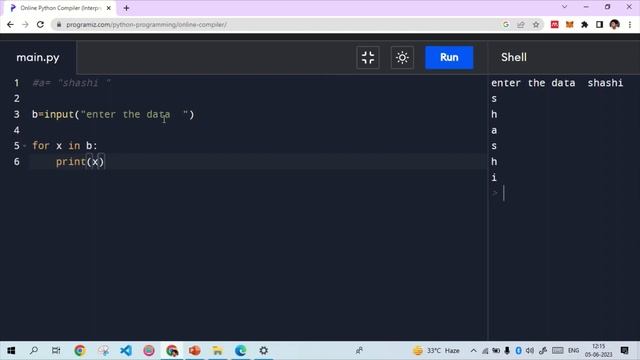The width and height of the screenshot is (640, 360).
Task: Open the weather widget showing 33°C Haze
Action: (x=436, y=350)
